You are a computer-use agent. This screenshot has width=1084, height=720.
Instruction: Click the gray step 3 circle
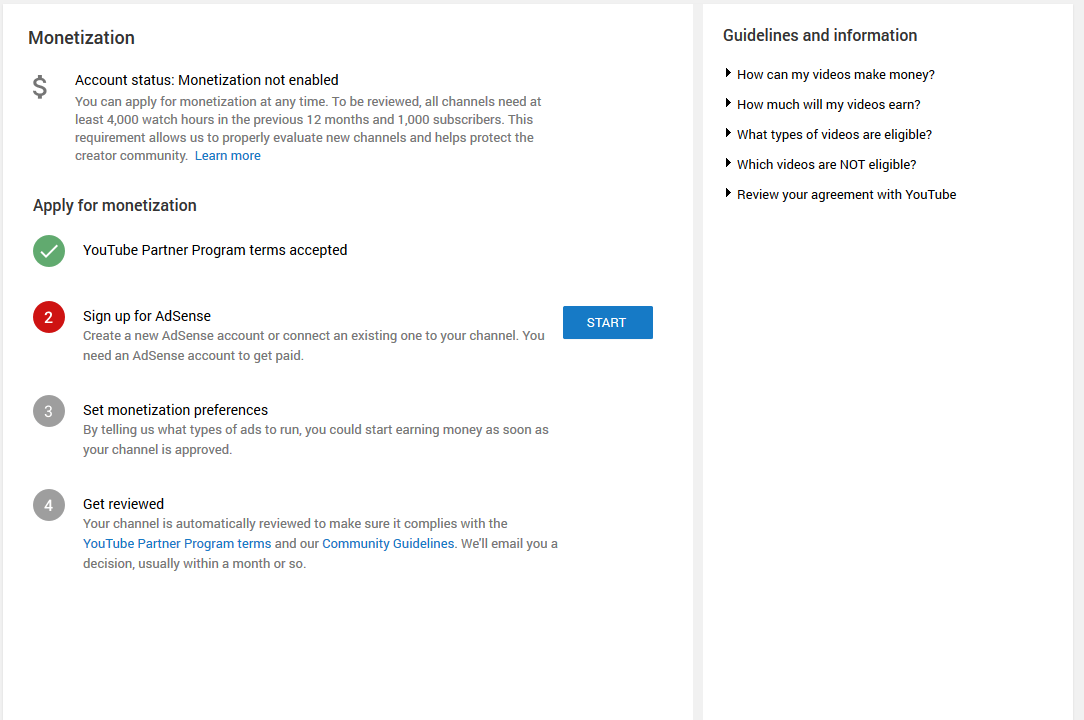click(49, 411)
